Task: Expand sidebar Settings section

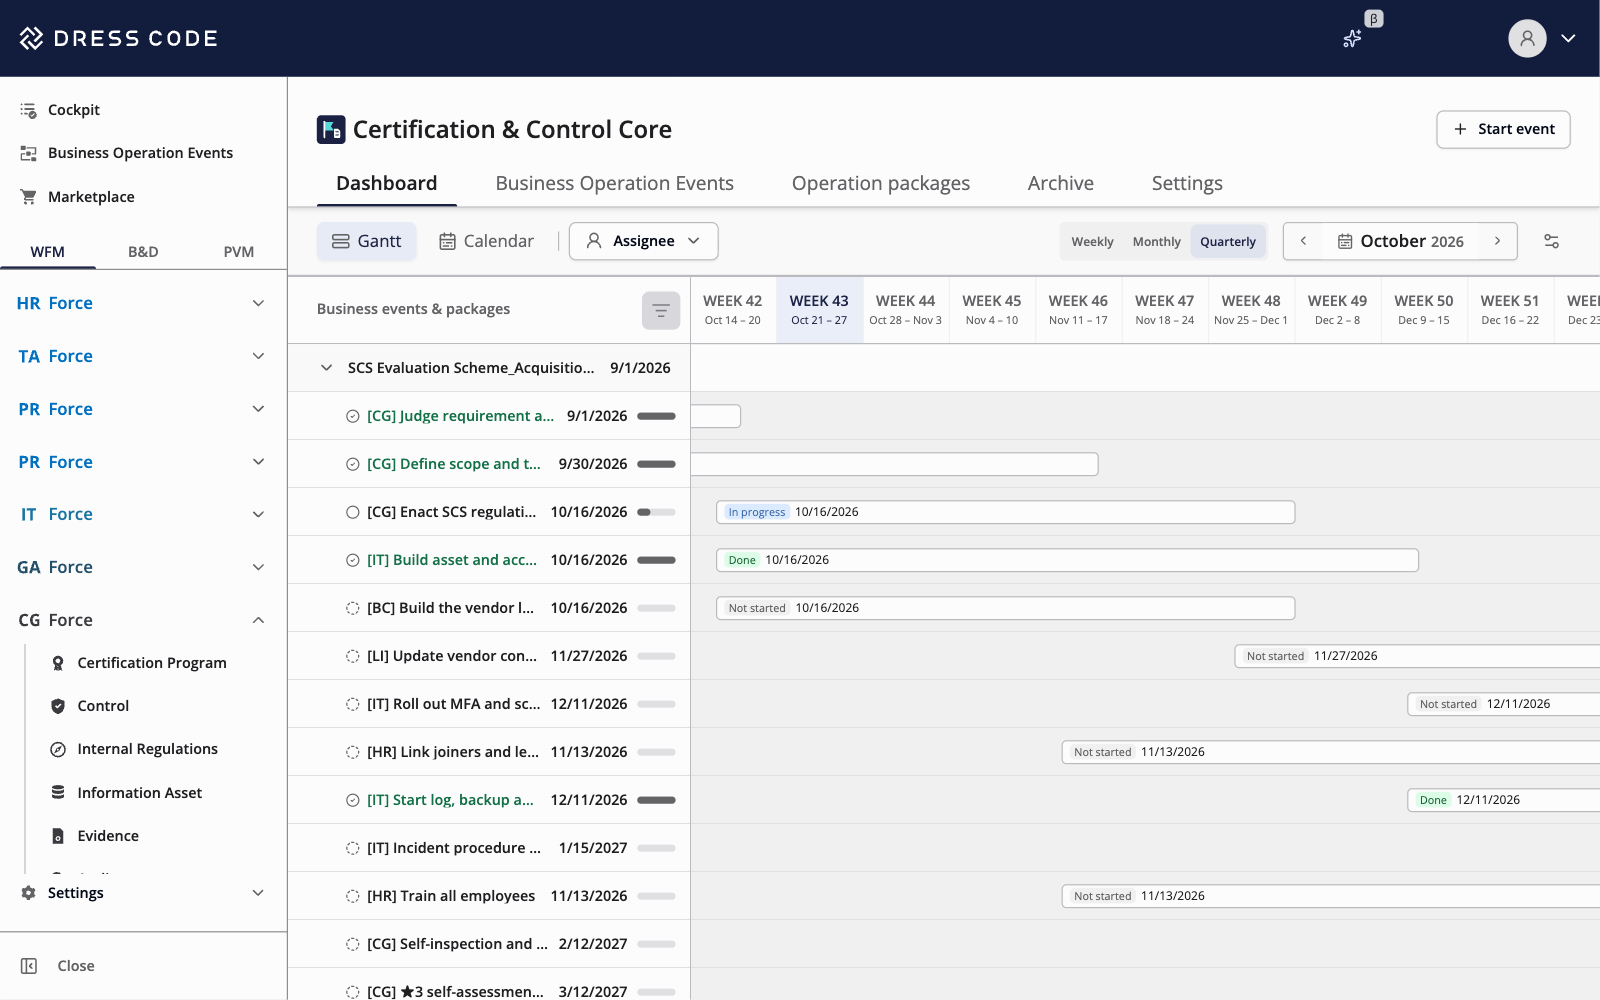Action: pos(258,893)
